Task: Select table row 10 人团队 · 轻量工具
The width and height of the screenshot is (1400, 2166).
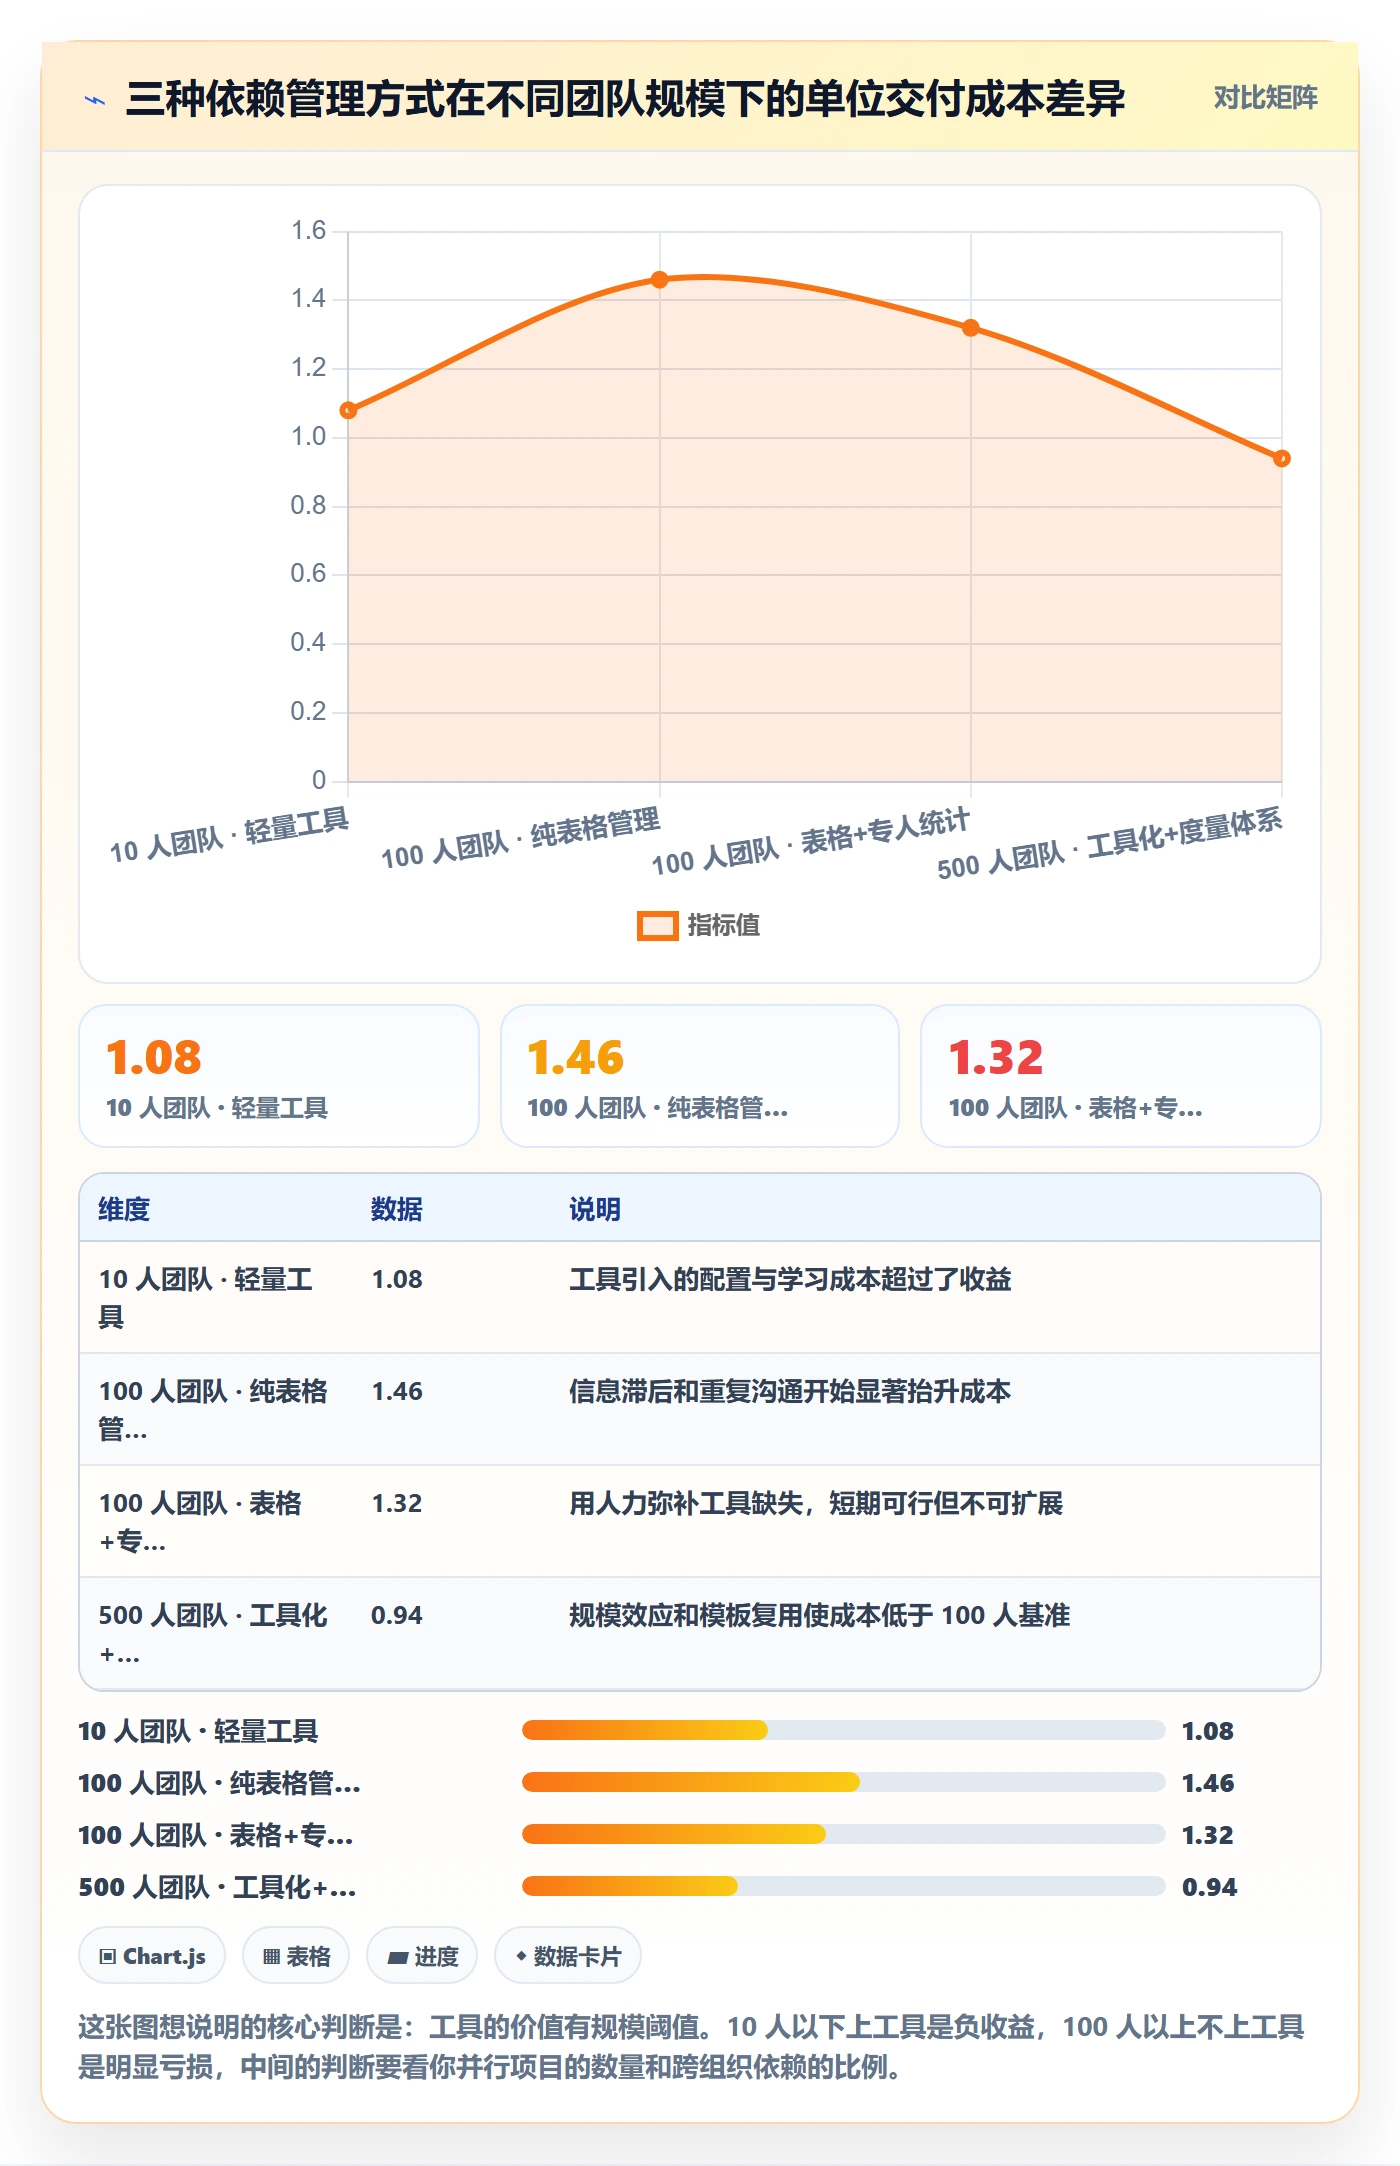Action: [700, 1298]
